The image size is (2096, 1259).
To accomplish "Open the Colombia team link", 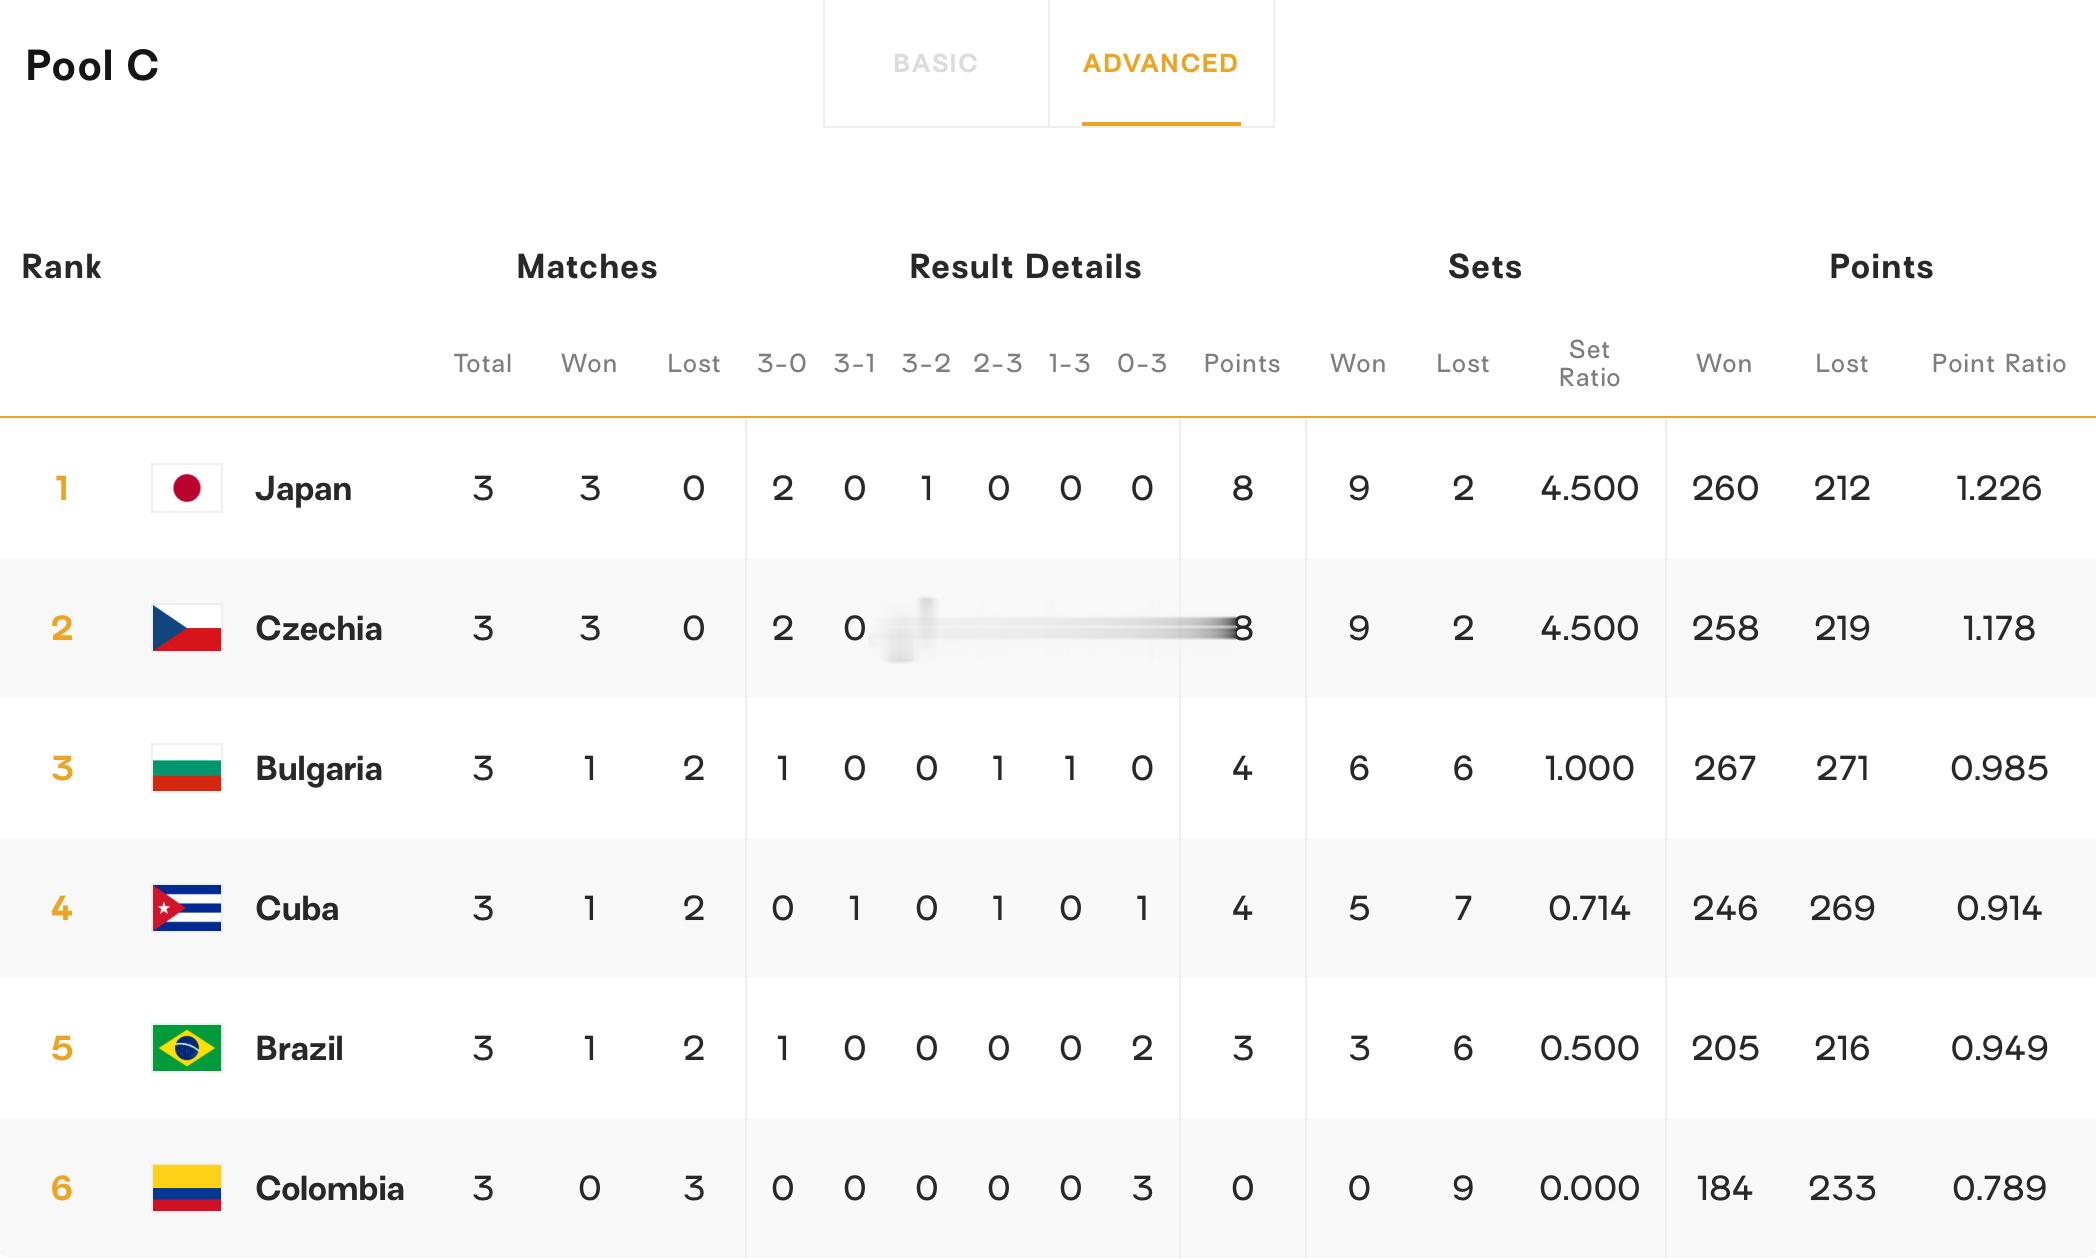I will pyautogui.click(x=330, y=1188).
